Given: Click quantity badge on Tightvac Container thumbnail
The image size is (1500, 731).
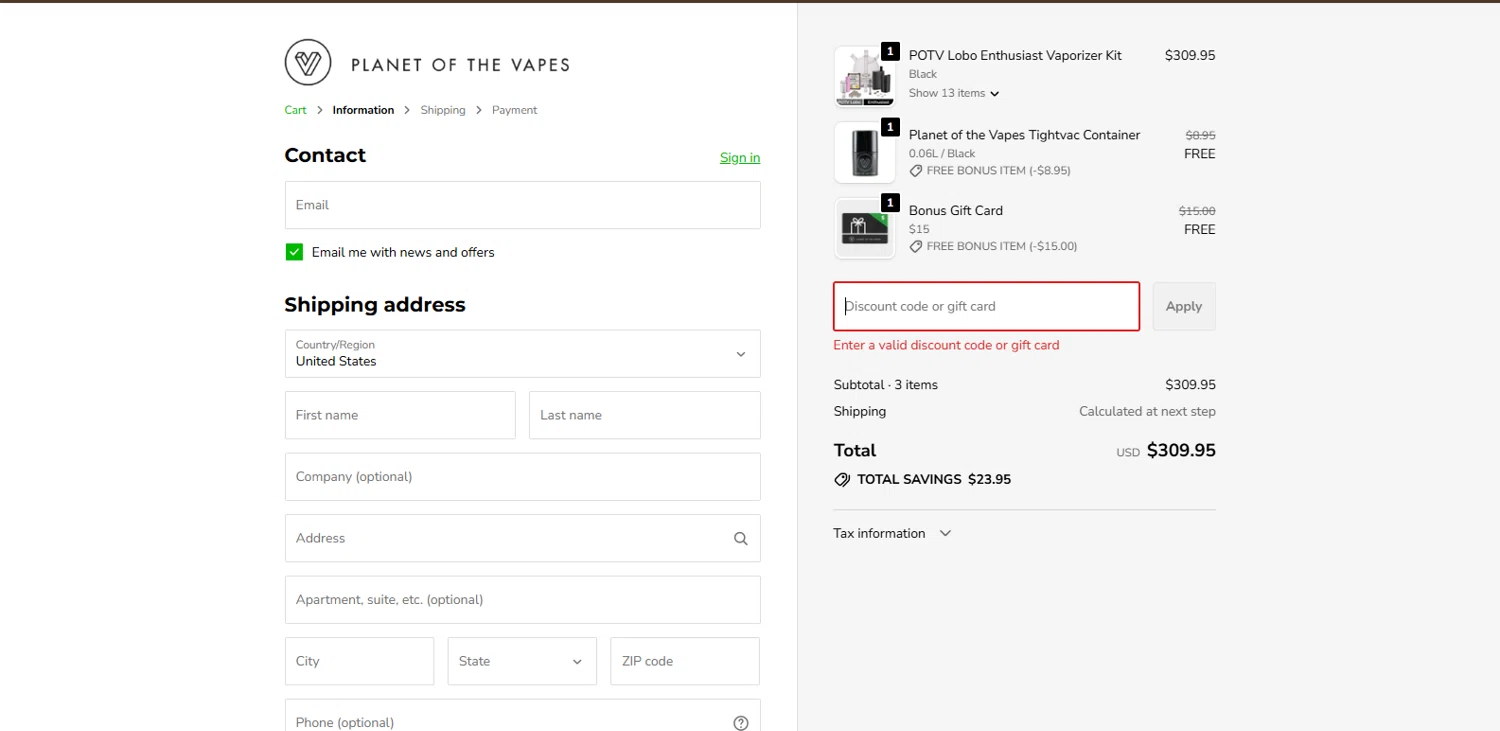Looking at the screenshot, I should pyautogui.click(x=890, y=127).
